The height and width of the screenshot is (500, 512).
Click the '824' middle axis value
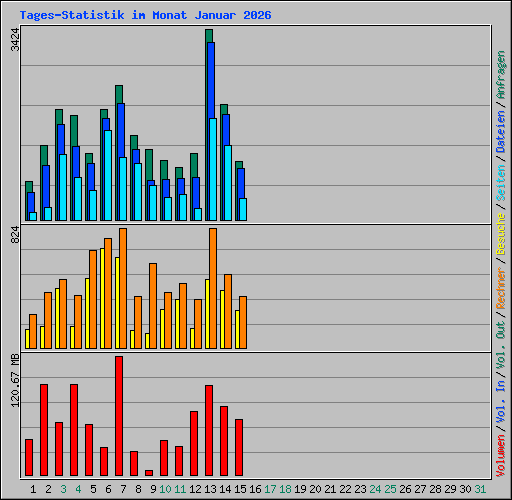pyautogui.click(x=15, y=234)
